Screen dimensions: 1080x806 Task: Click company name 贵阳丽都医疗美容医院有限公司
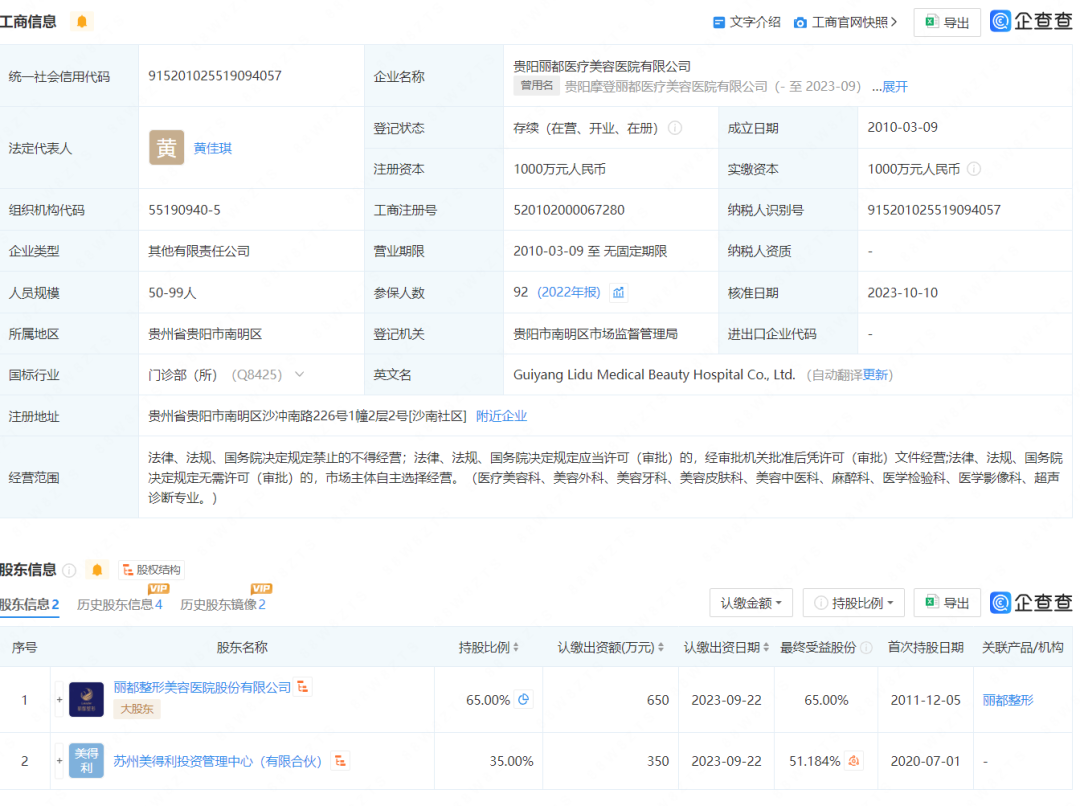point(602,66)
